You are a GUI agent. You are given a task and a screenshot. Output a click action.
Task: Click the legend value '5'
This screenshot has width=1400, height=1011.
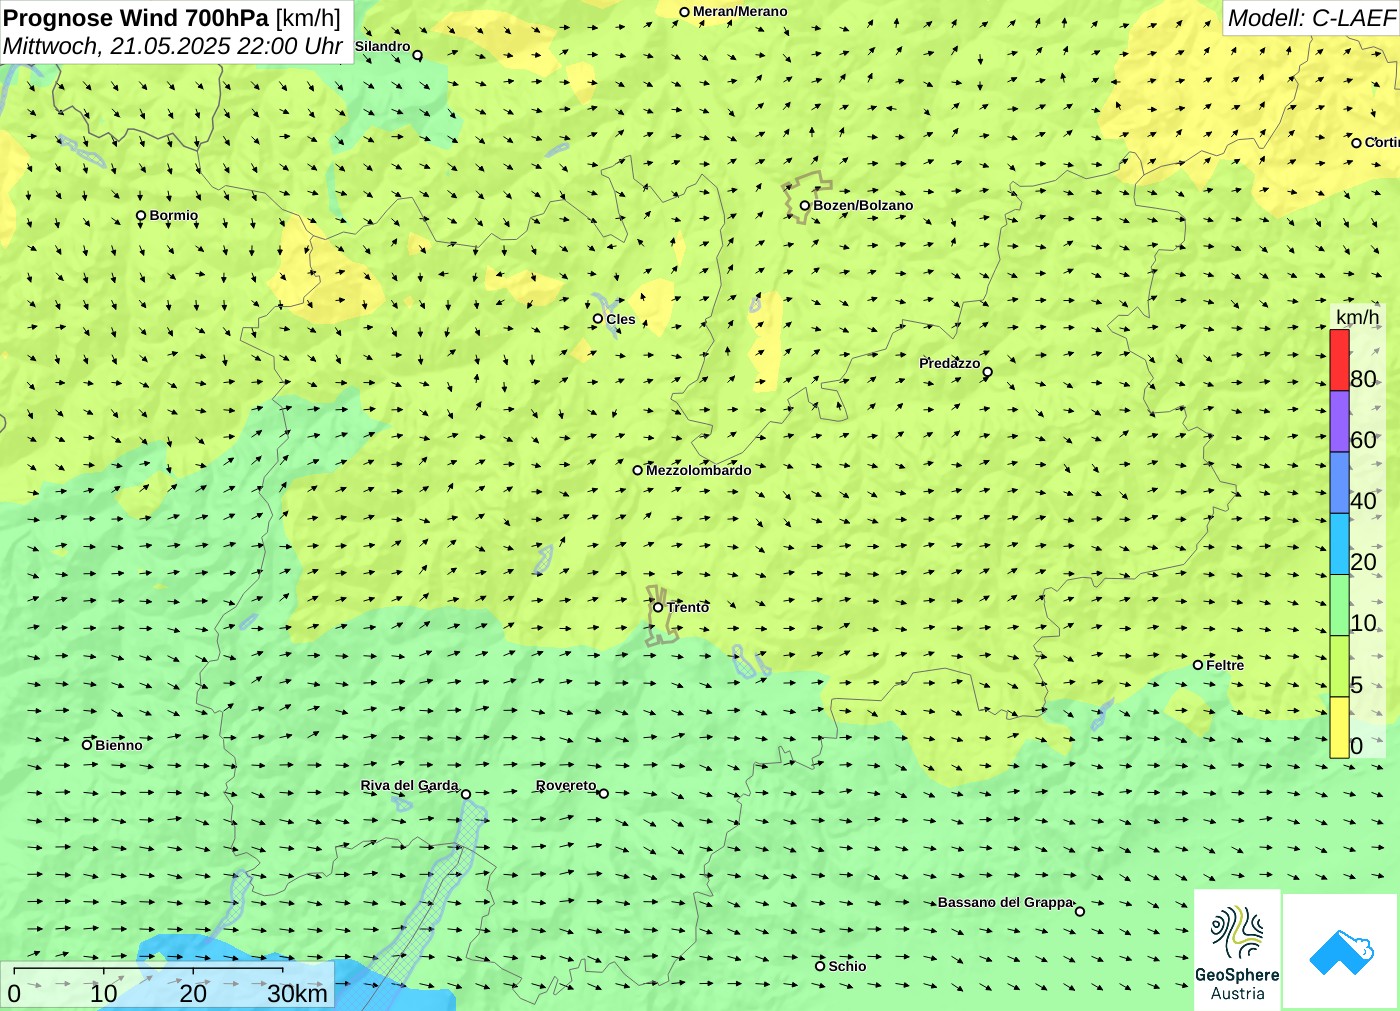[x=1356, y=685]
